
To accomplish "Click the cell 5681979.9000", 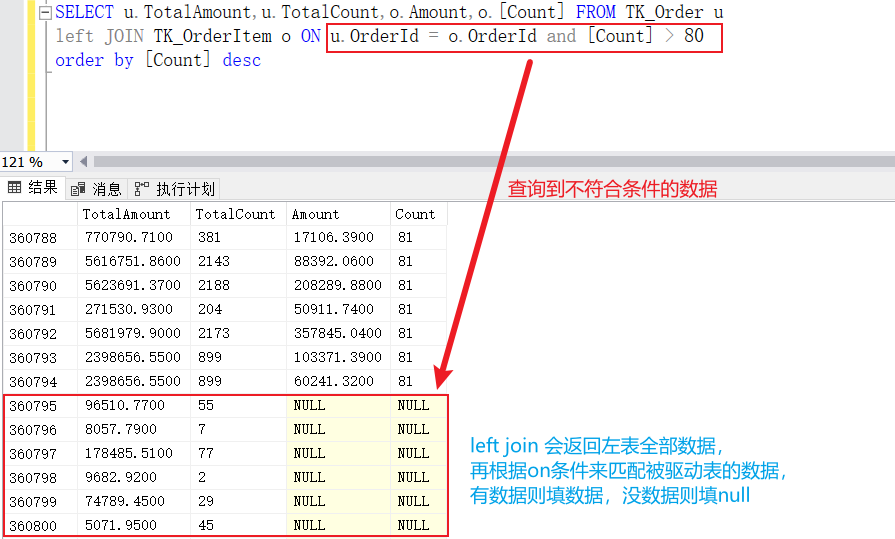I will click(x=134, y=333).
